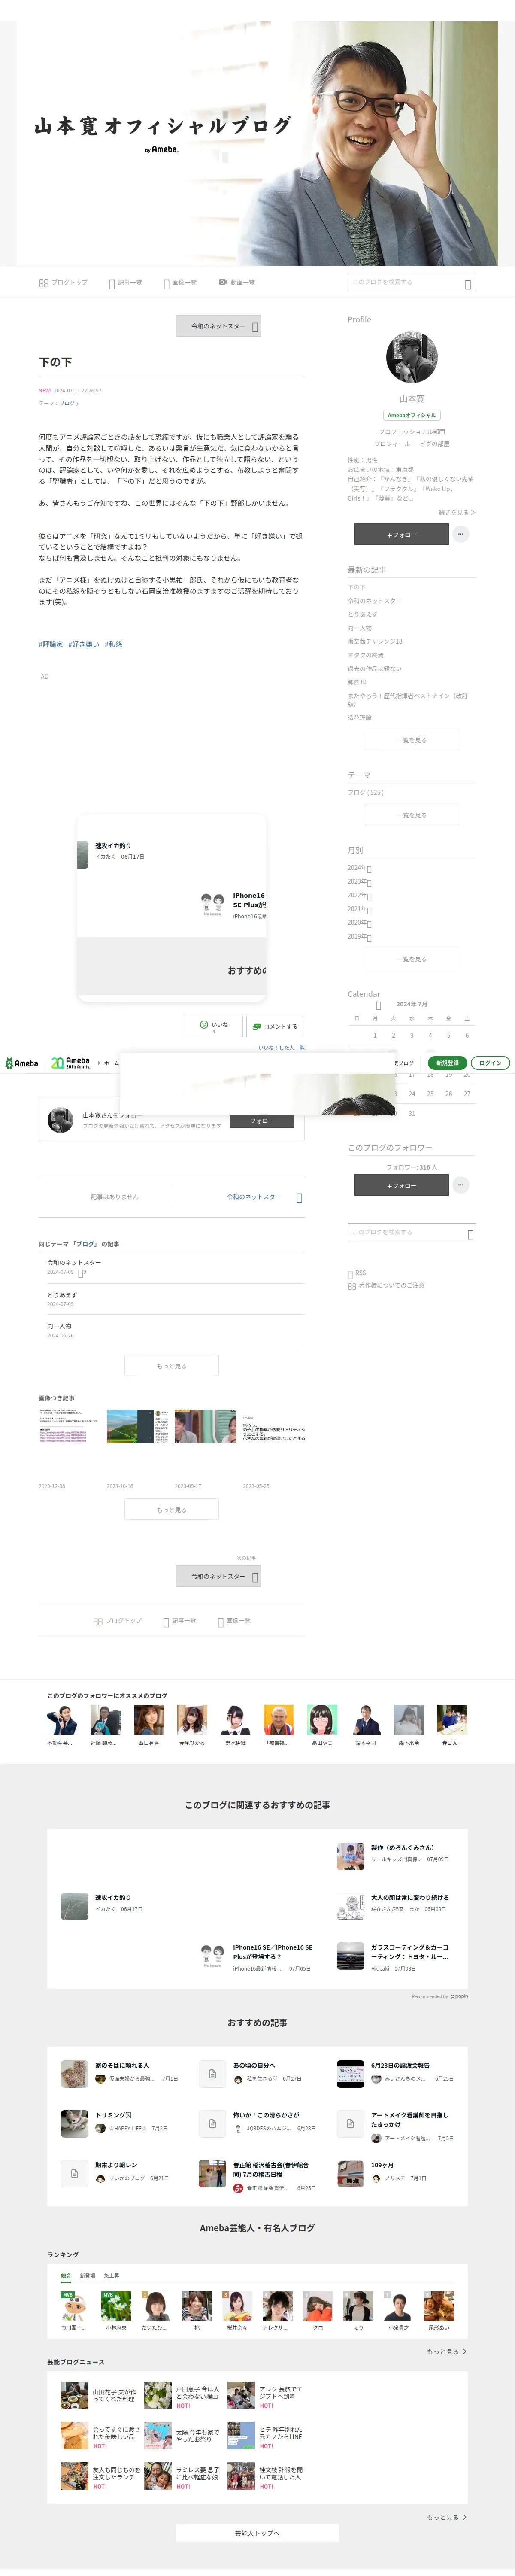This screenshot has height=2576, width=515.
Task: Open the プロフィール link under the profile name
Action: pyautogui.click(x=392, y=444)
